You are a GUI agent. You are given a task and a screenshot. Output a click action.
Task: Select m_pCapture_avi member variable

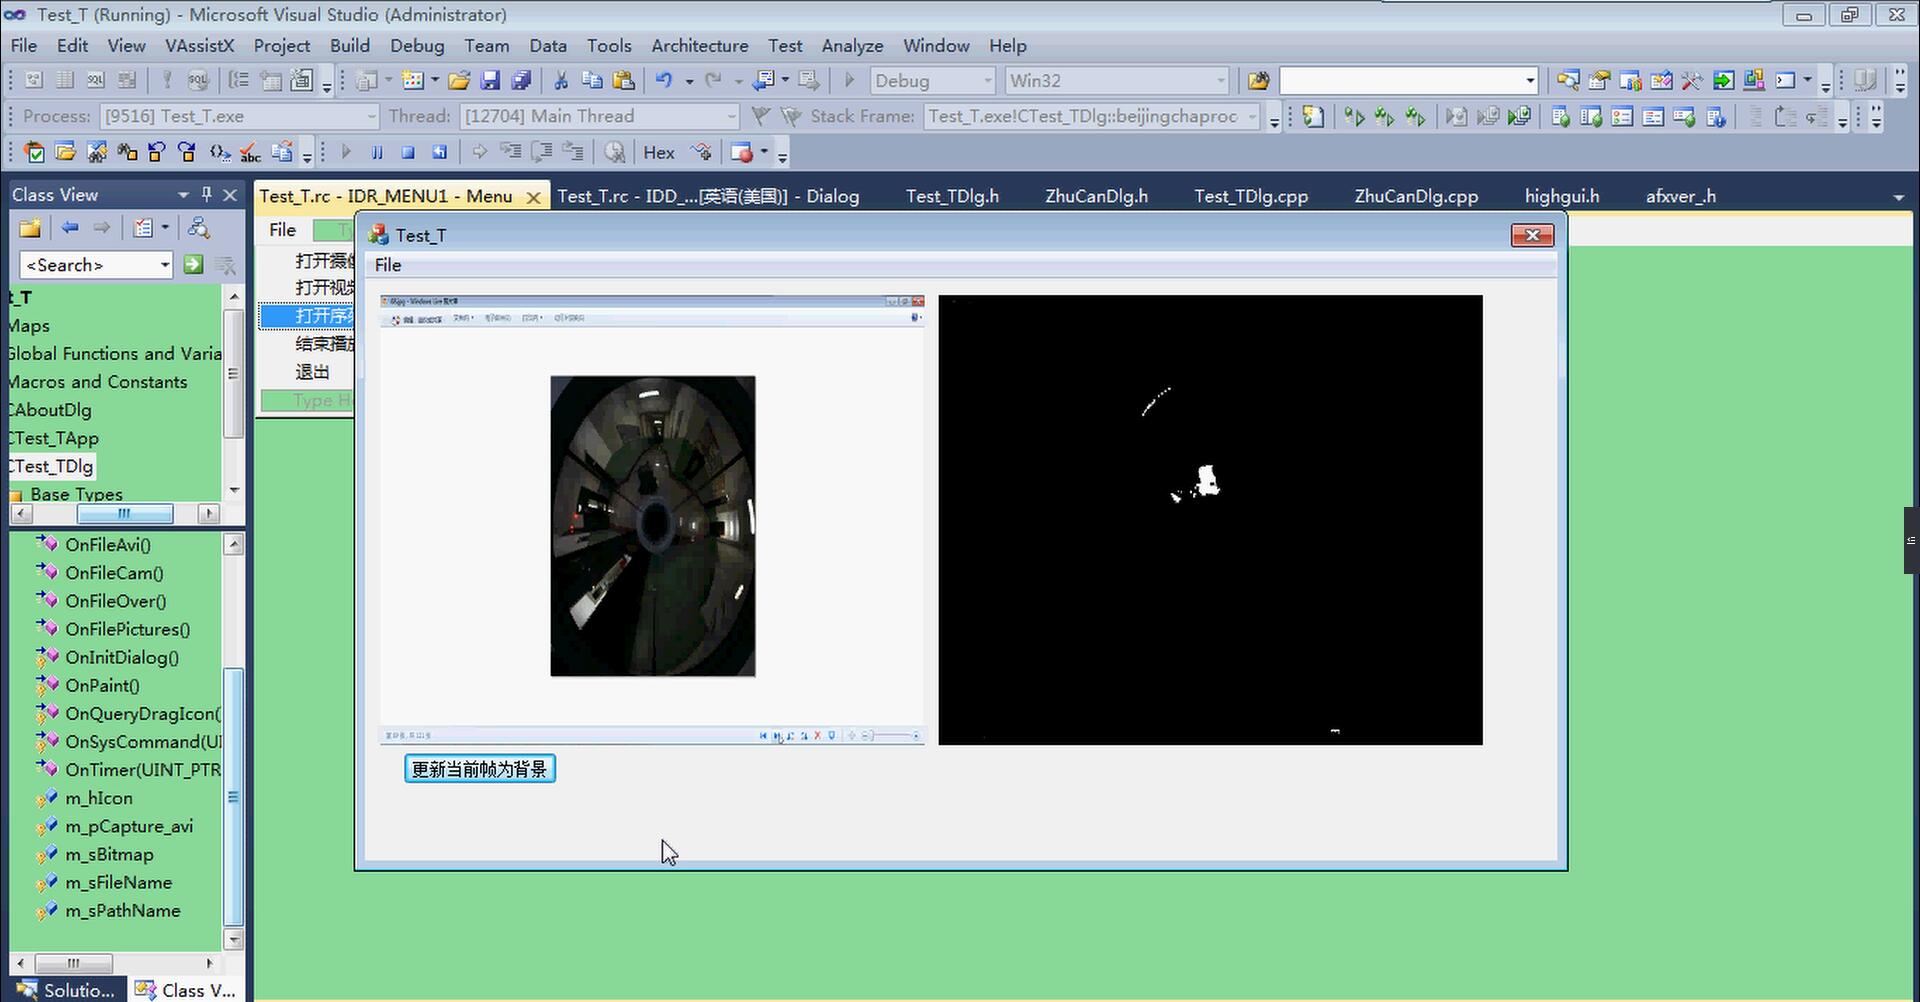[x=129, y=826]
